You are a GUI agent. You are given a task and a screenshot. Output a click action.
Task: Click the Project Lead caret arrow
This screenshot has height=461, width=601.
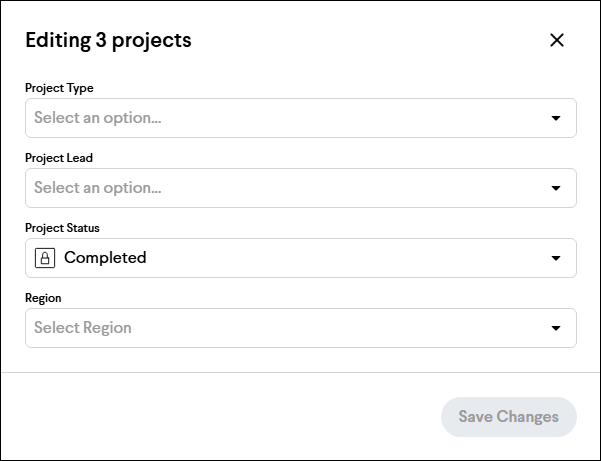tap(556, 188)
